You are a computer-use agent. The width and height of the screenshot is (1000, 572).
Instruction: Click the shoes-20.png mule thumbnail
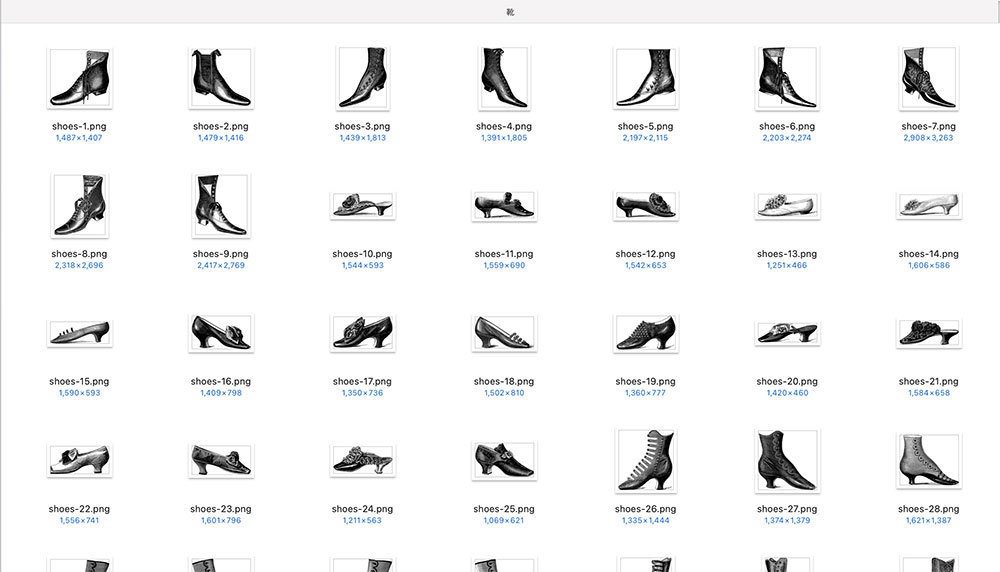click(787, 334)
